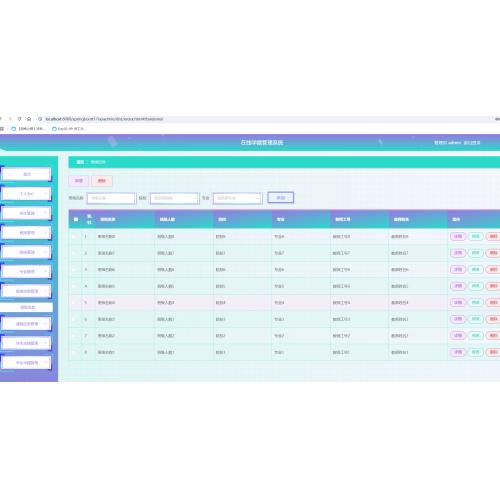Check the checkbox for row 5
The height and width of the screenshot is (500, 500).
[x=74, y=303]
